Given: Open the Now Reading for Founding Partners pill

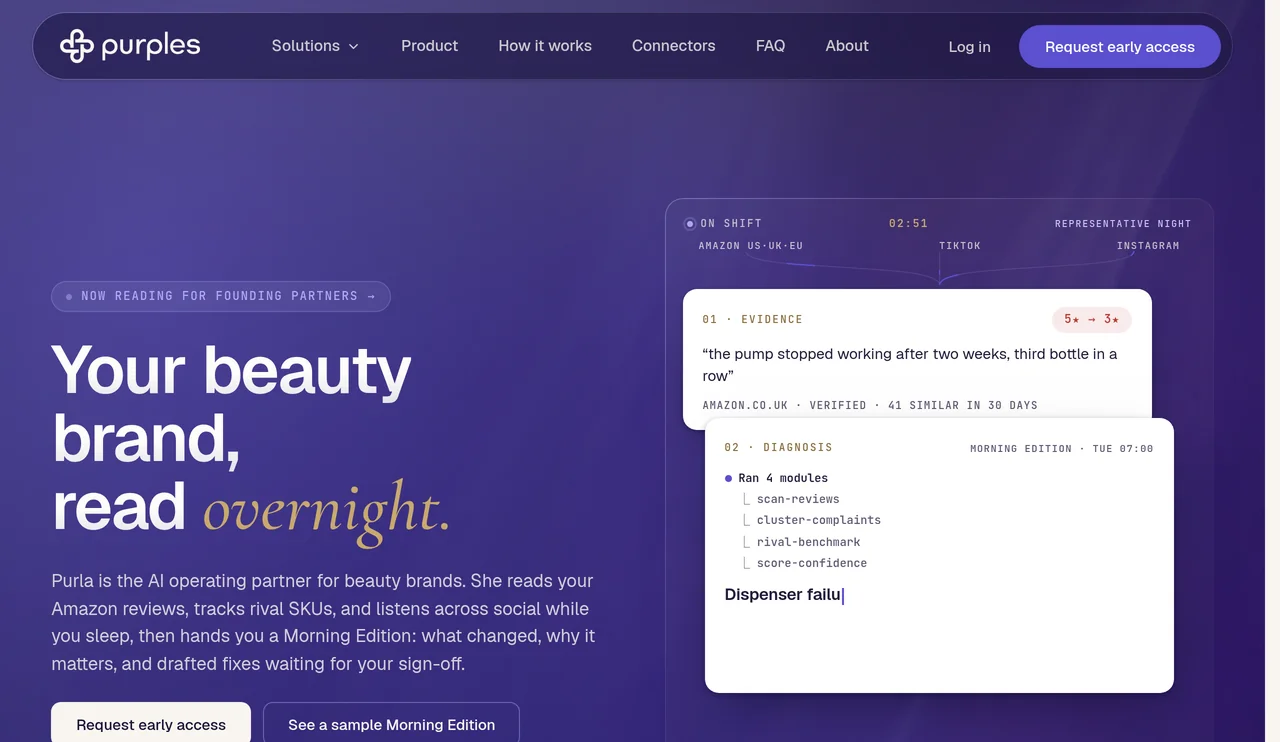Looking at the screenshot, I should click(221, 296).
